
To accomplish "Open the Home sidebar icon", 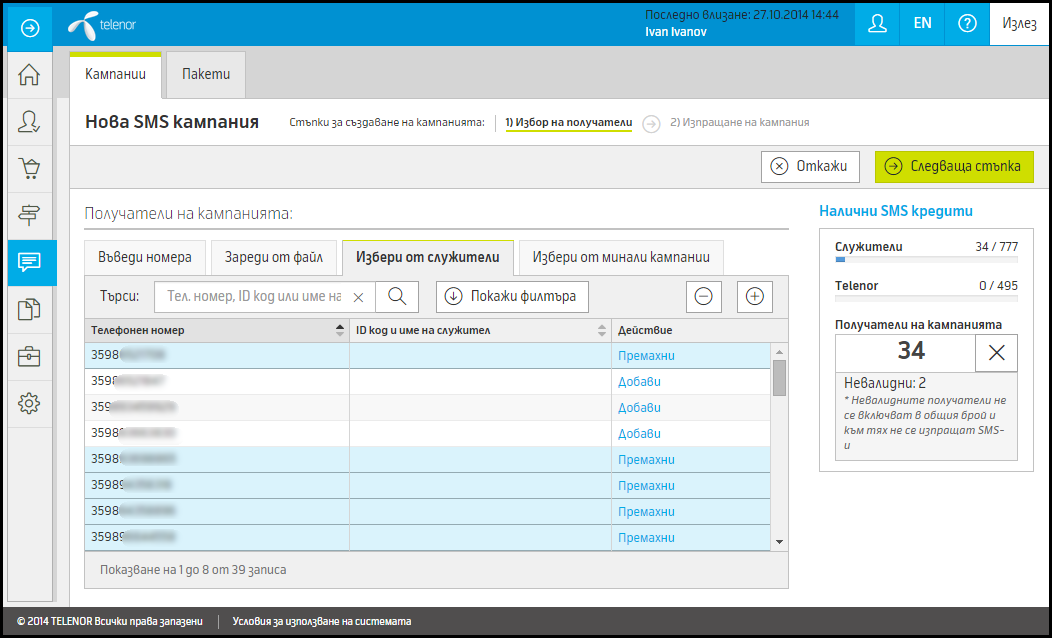I will tap(29, 74).
